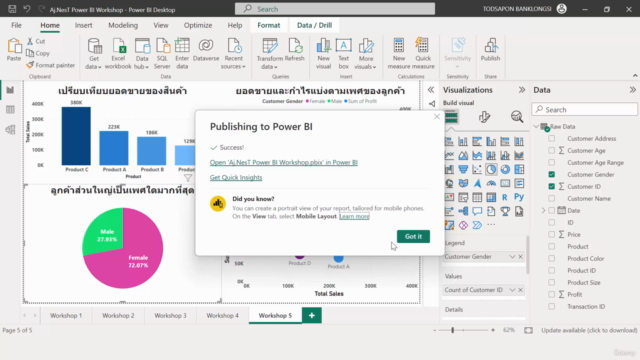Switch to the Modeling tab
The height and width of the screenshot is (360, 640).
coord(123,25)
